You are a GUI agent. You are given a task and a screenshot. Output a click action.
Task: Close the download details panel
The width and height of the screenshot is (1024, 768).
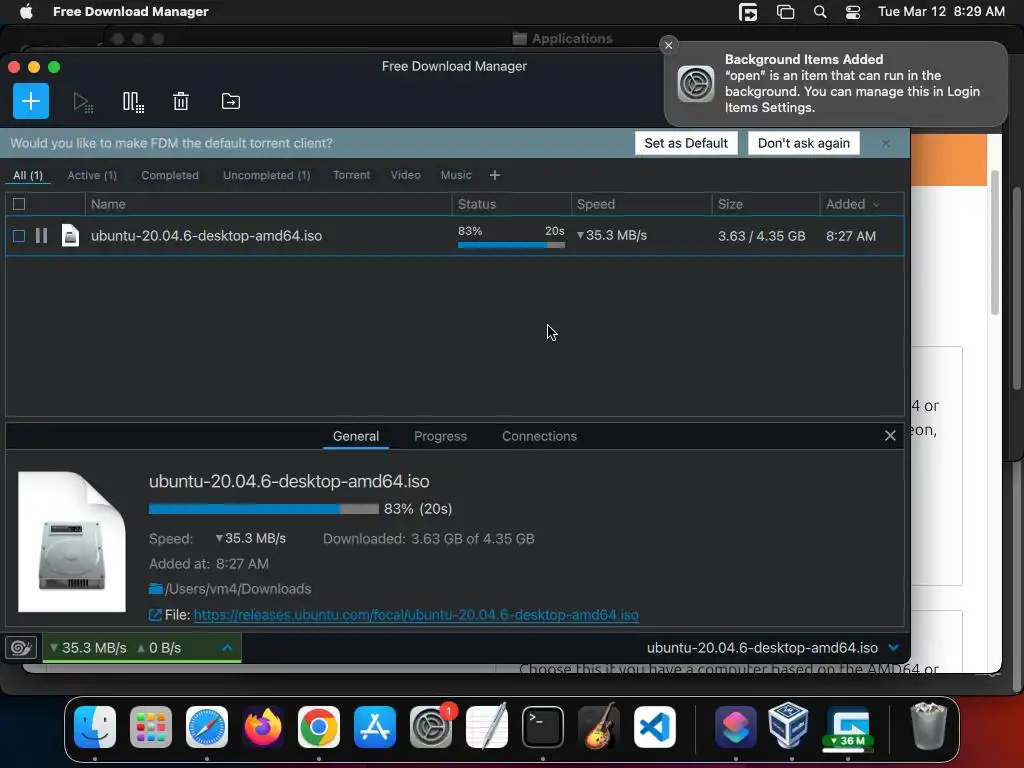pos(890,436)
